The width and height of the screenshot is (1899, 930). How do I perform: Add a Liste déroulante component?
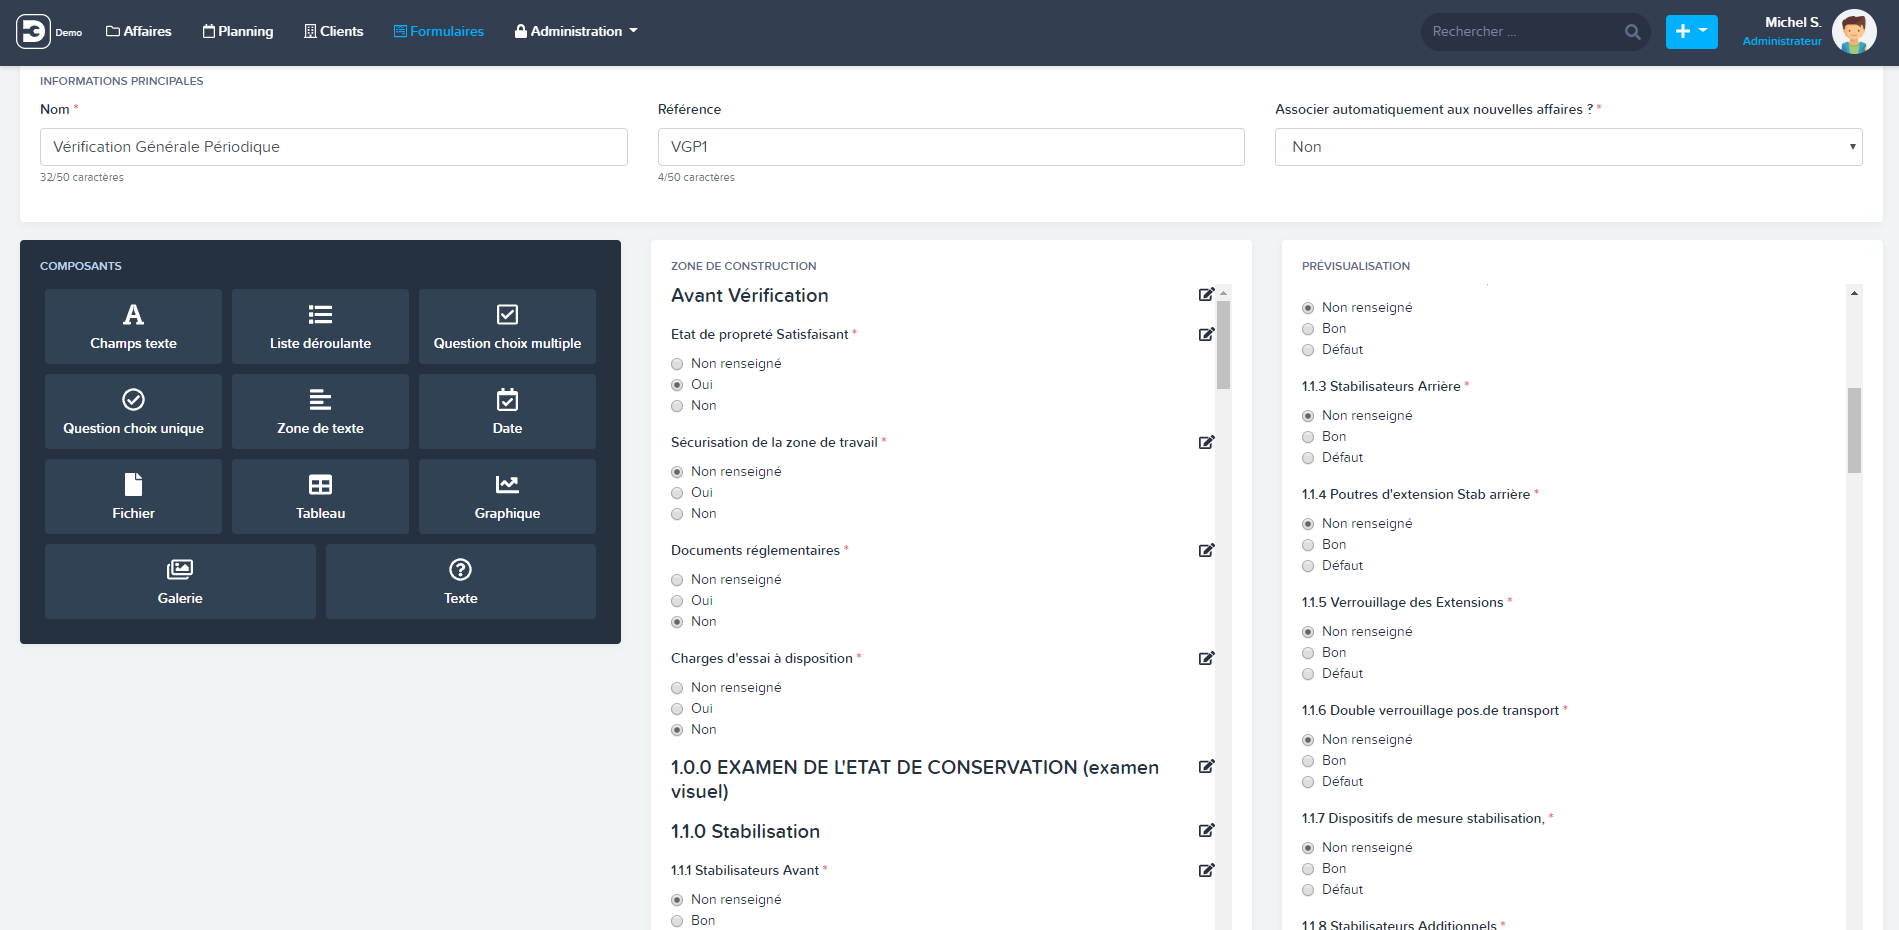320,326
